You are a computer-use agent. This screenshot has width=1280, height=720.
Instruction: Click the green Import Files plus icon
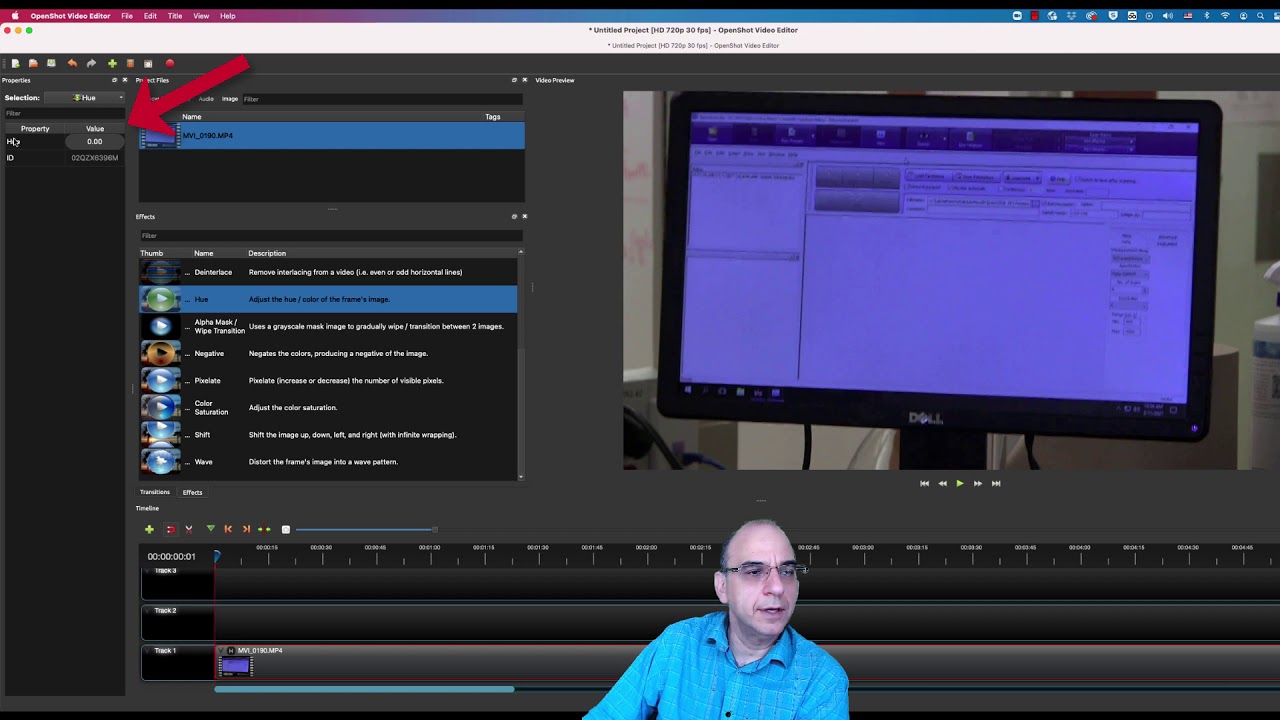pos(112,63)
